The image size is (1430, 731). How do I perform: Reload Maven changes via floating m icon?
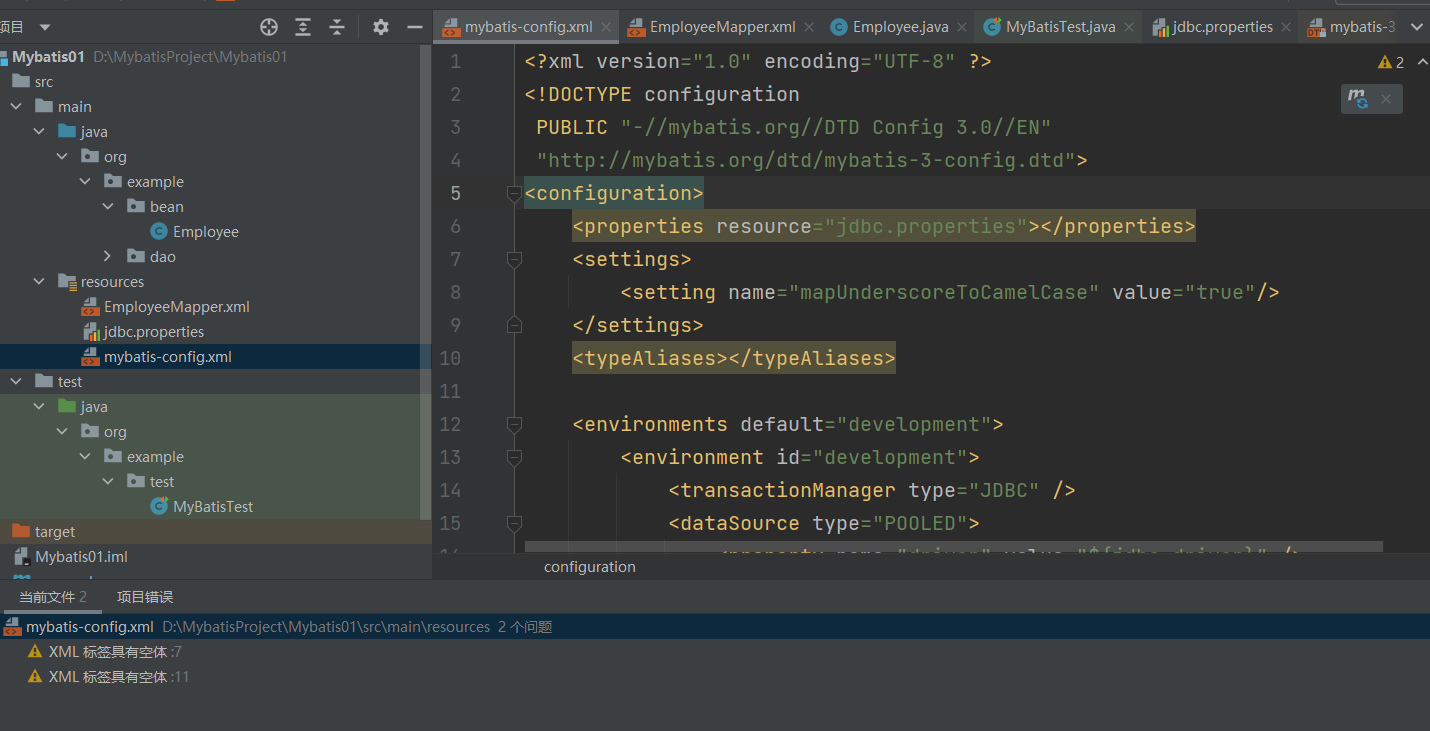click(x=1357, y=98)
